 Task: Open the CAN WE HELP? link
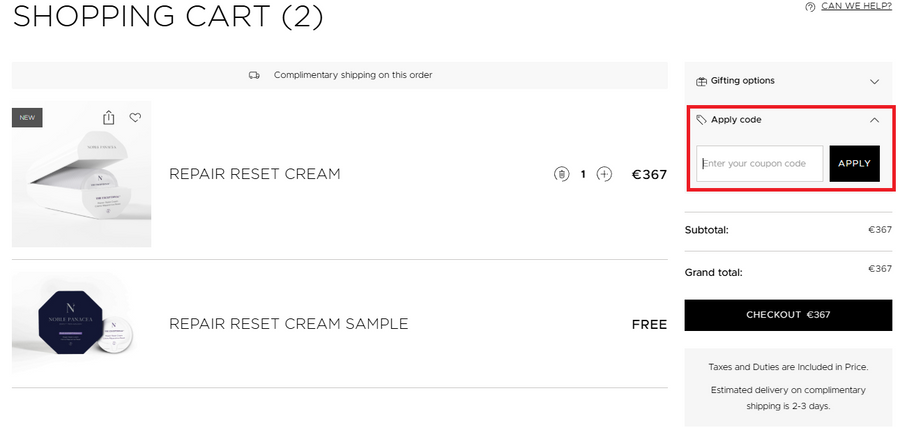pos(856,6)
